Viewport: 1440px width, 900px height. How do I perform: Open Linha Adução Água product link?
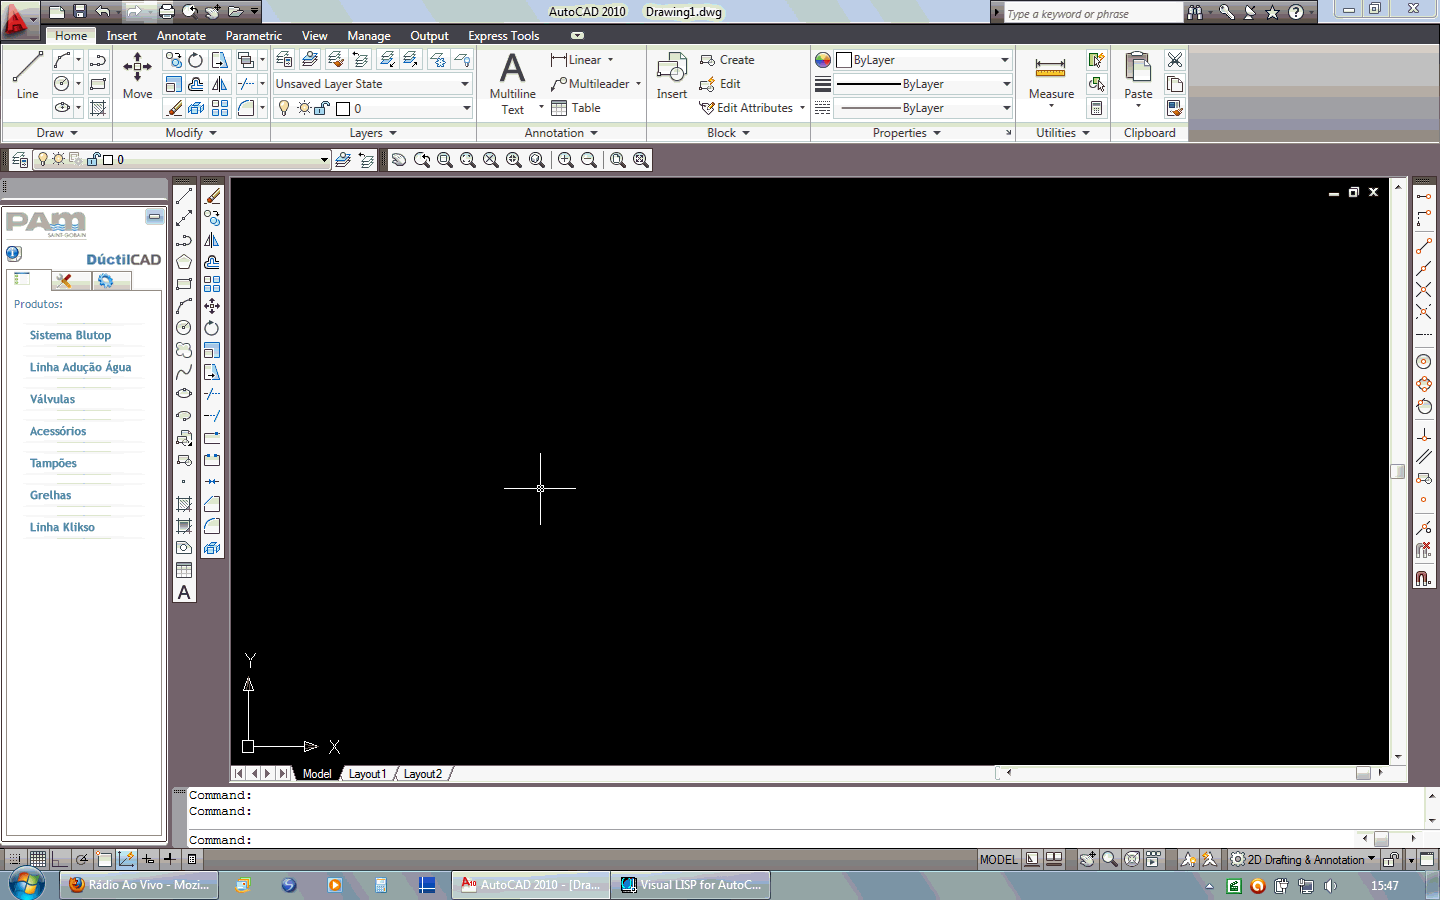(x=80, y=367)
